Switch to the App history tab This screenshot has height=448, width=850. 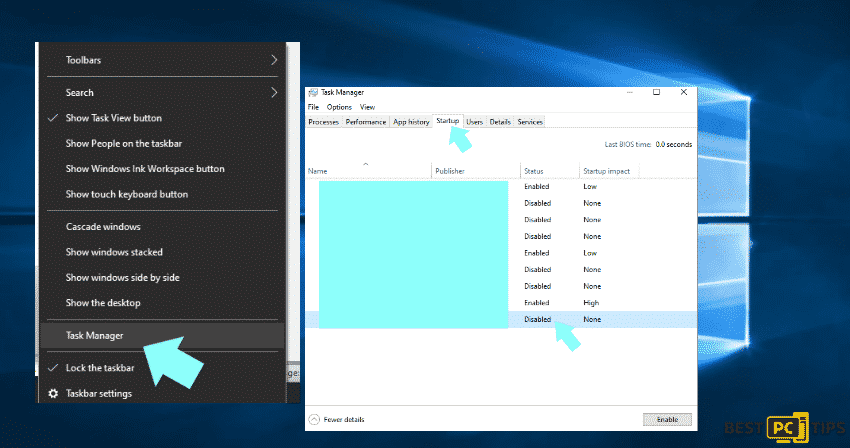[411, 122]
